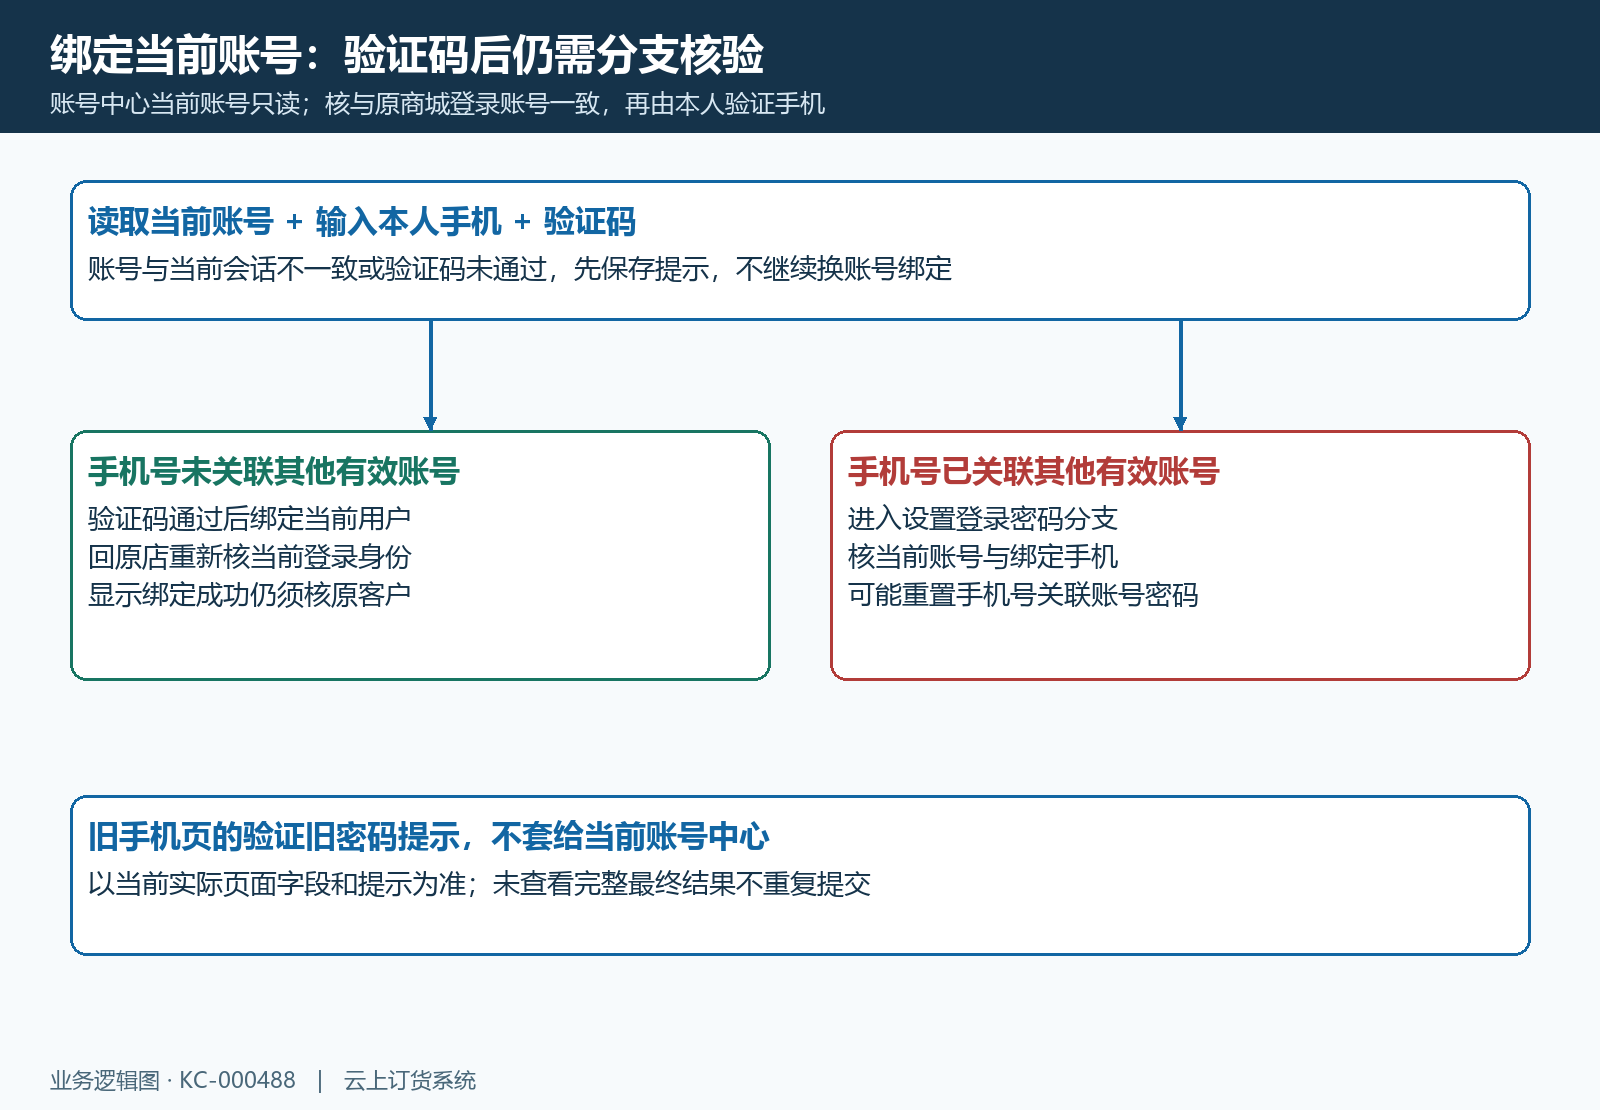The image size is (1600, 1110).
Task: Click heading 读取当前账号 + 输入本人手机 + 验证码
Action: [362, 222]
